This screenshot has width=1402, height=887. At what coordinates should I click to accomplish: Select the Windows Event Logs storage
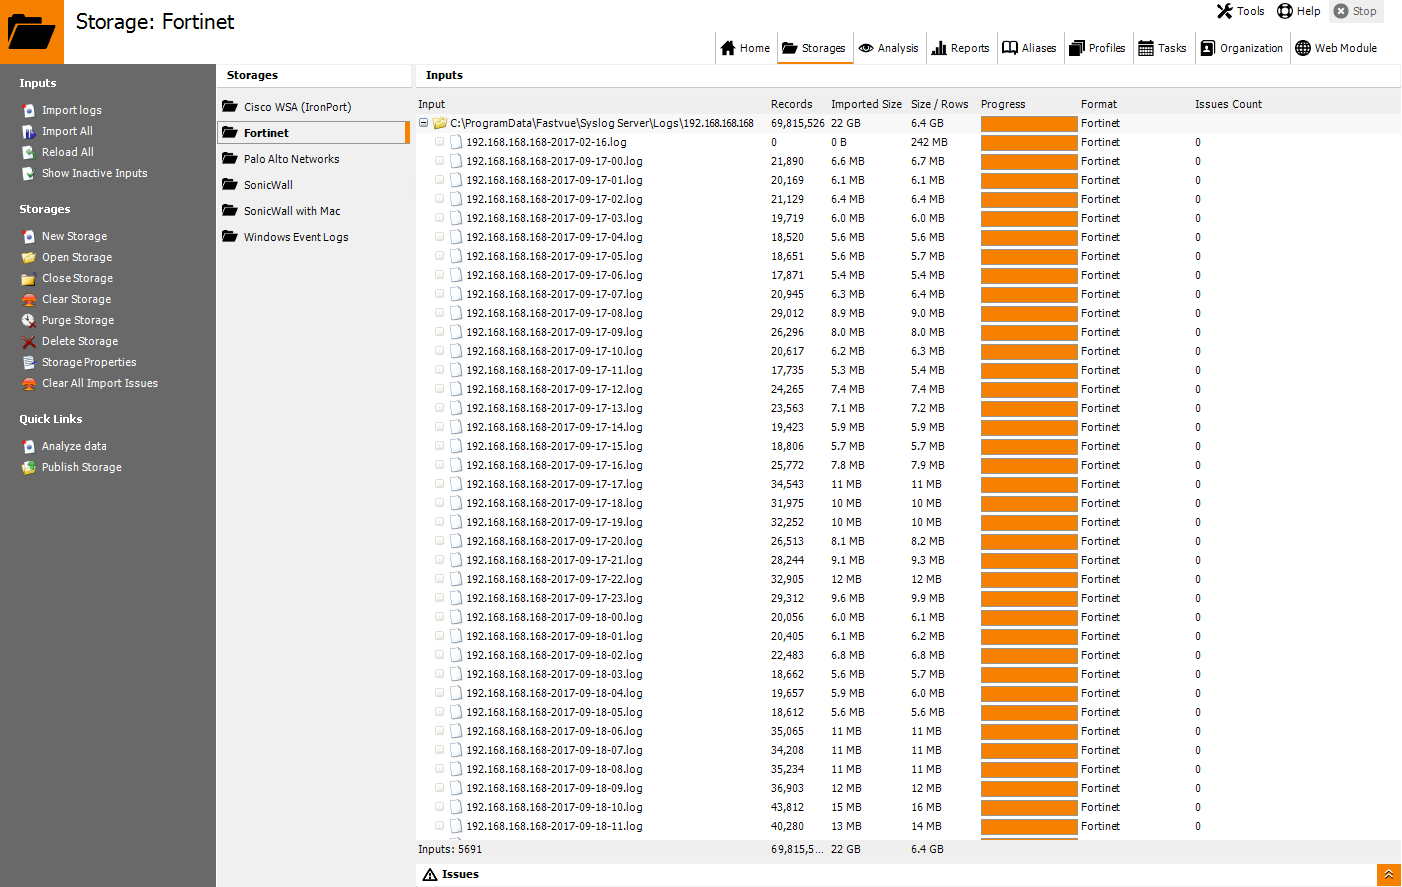[x=313, y=237]
